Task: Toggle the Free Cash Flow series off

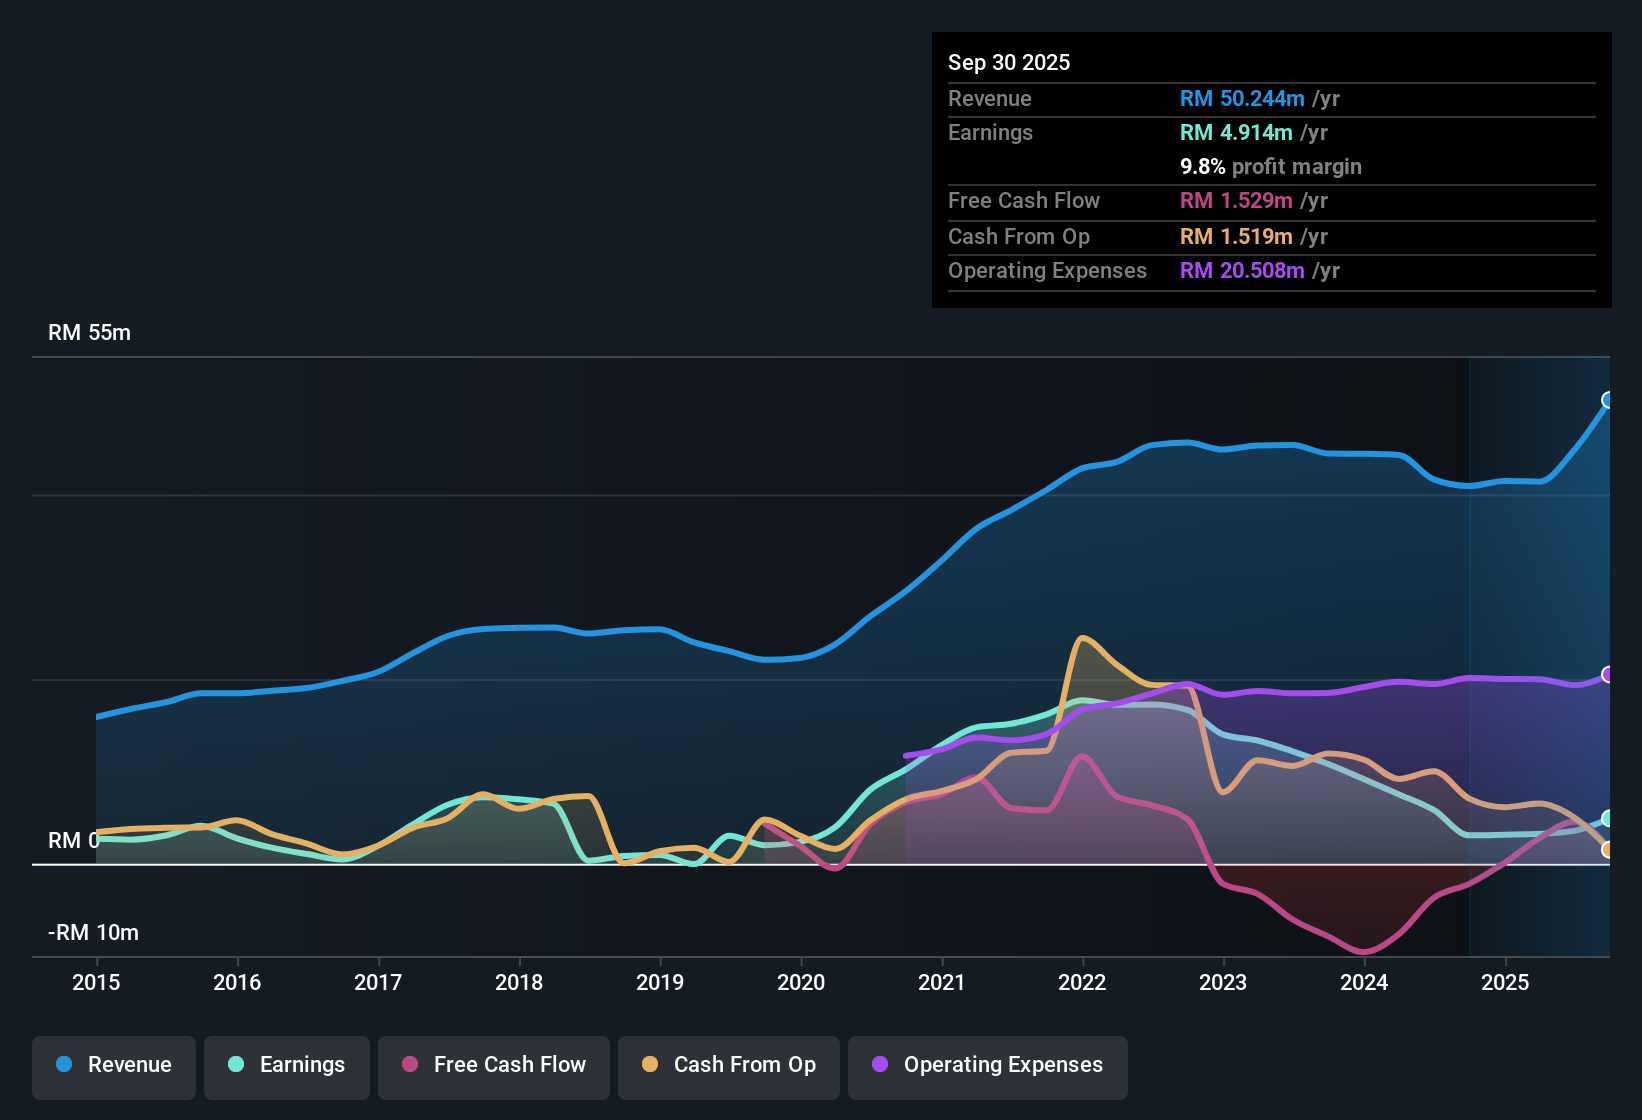Action: 493,1065
